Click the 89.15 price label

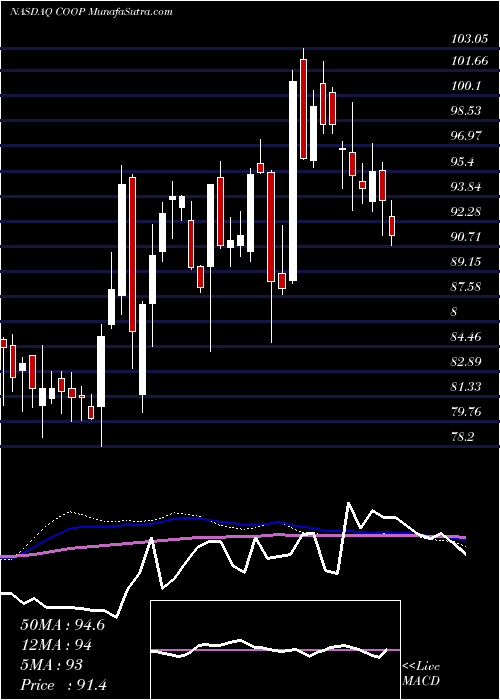coord(466,262)
